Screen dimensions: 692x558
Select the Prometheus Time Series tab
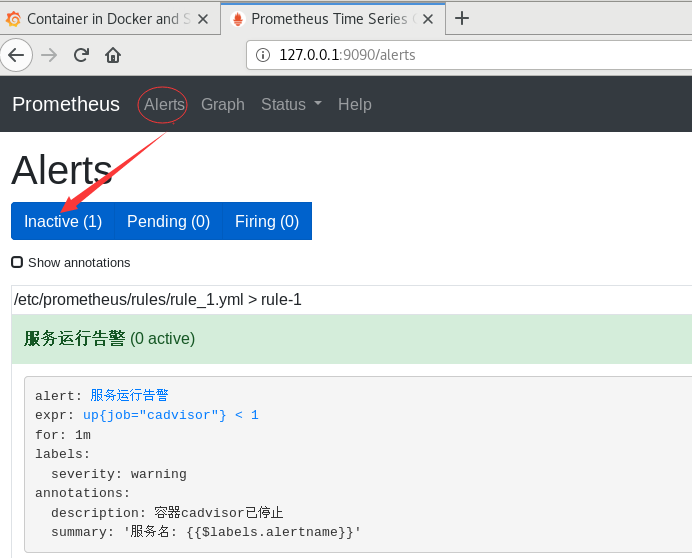(x=333, y=19)
